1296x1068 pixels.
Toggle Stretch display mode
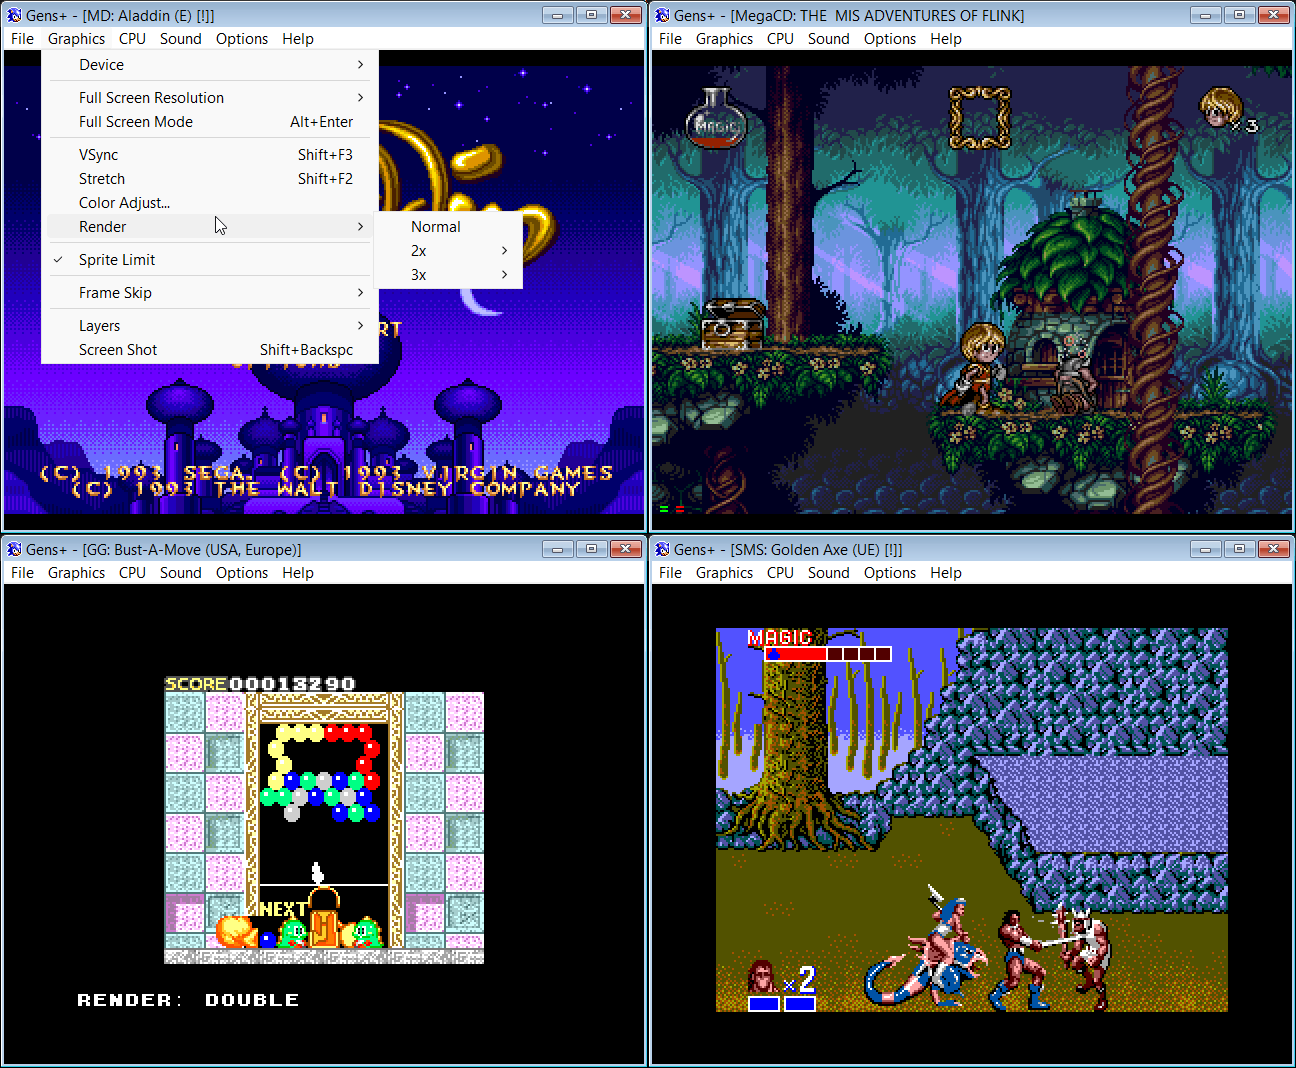pyautogui.click(x=102, y=179)
